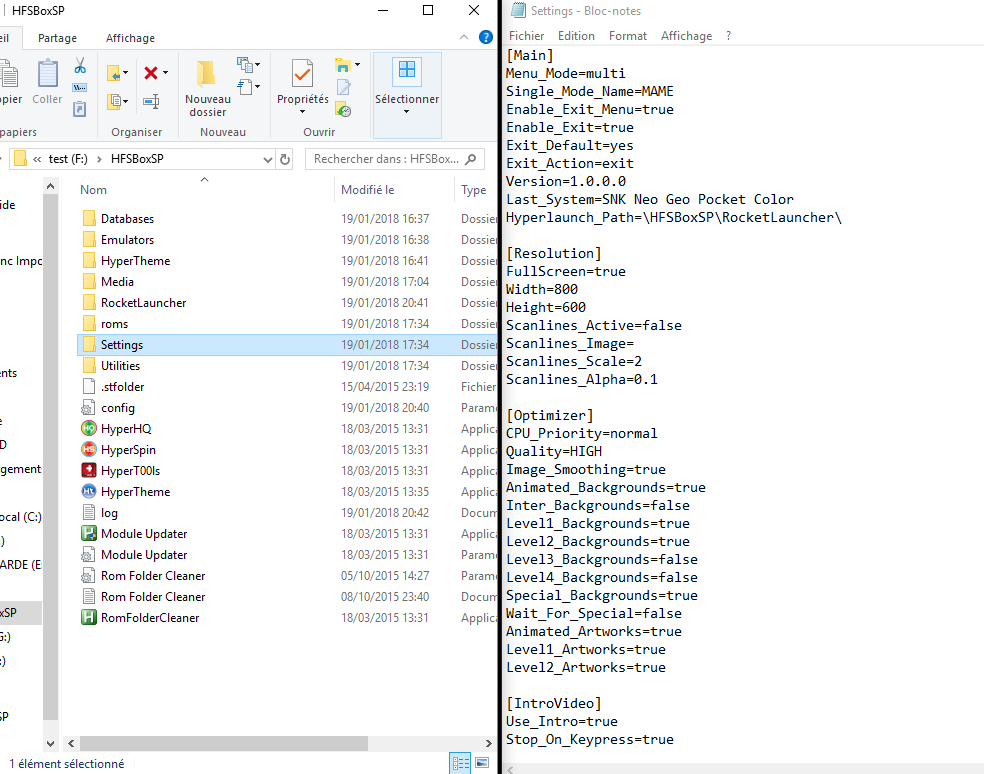Sort files by Modifié le column
The height and width of the screenshot is (774, 984).
point(367,190)
